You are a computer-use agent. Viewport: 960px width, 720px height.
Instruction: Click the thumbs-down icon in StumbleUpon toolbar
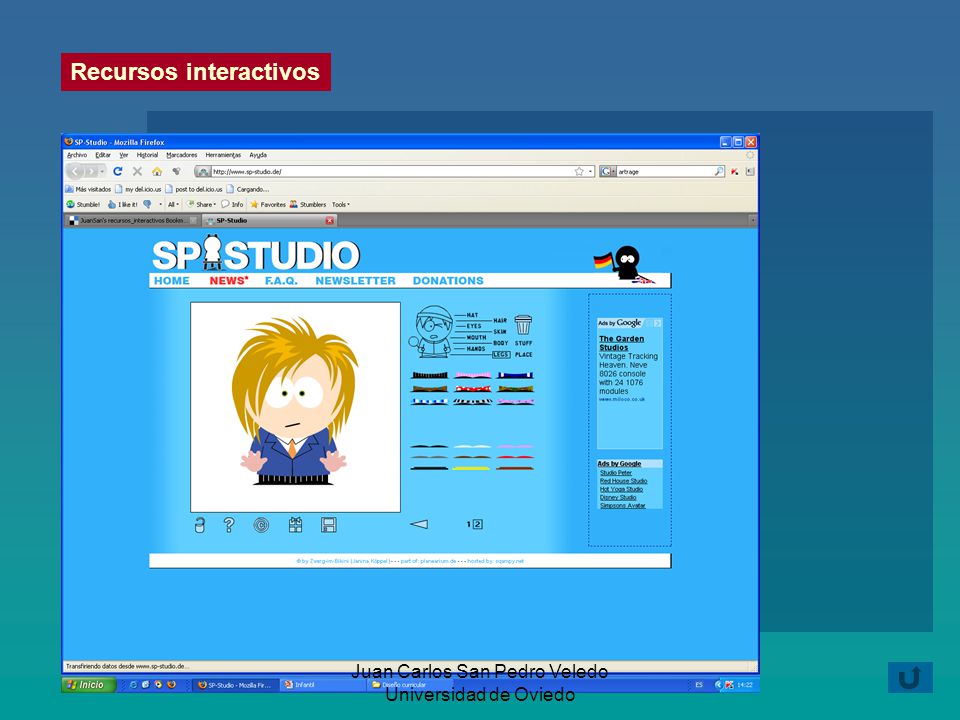click(x=147, y=204)
